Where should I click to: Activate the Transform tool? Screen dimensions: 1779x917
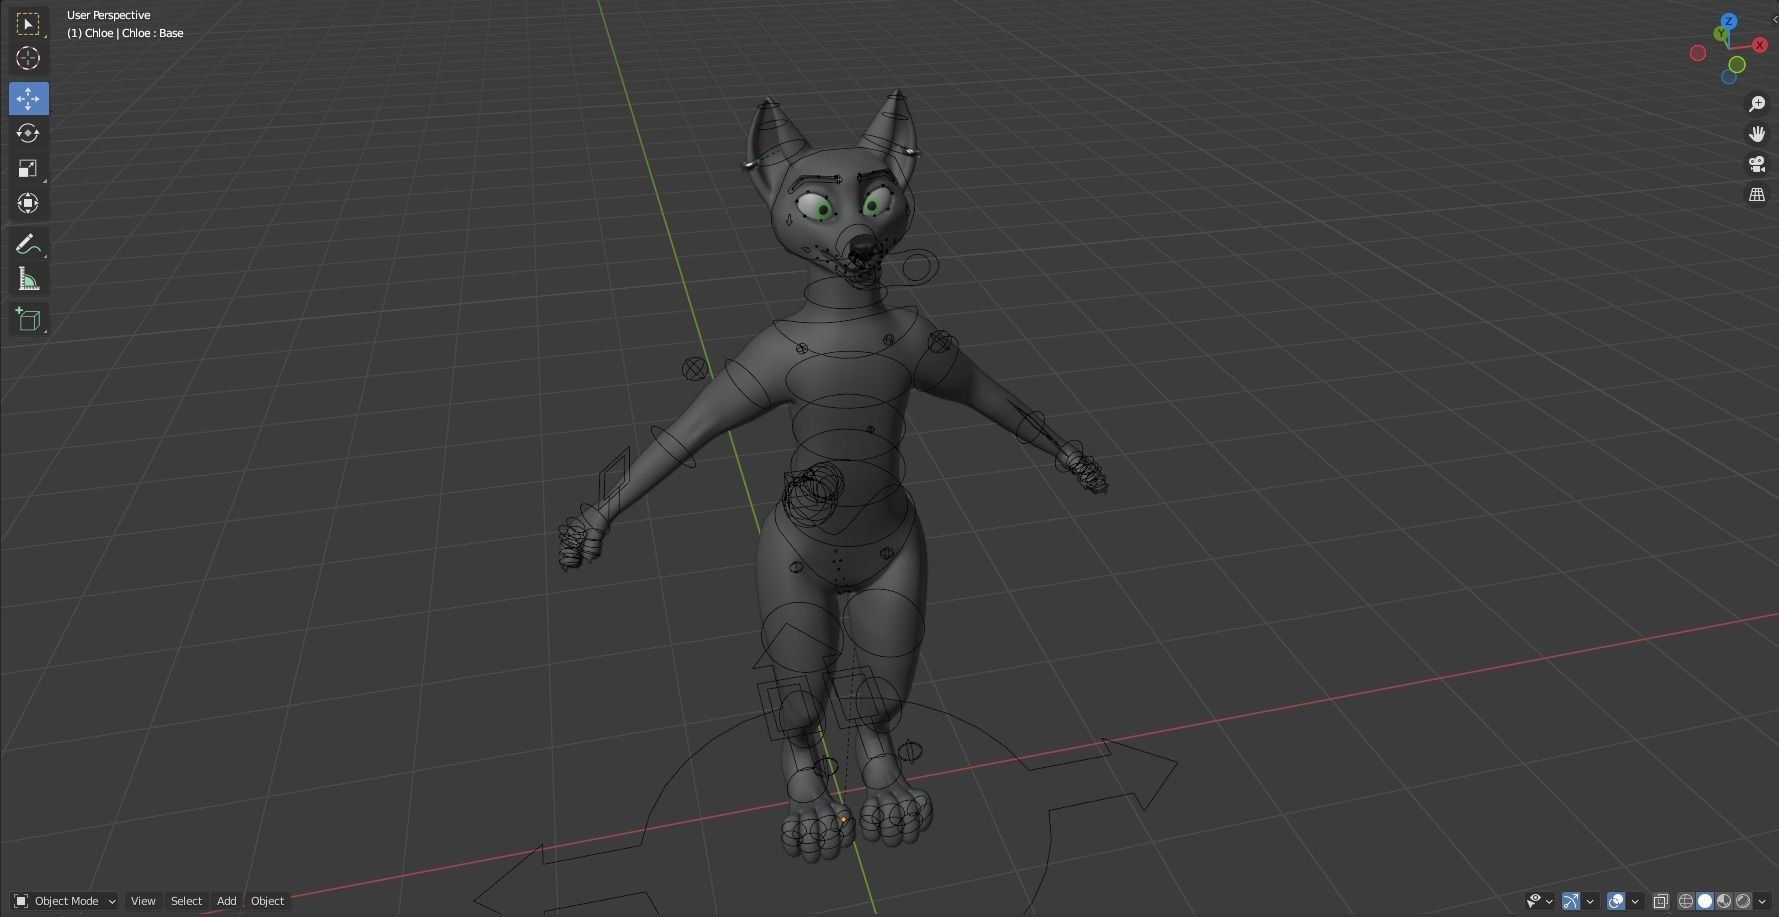pyautogui.click(x=28, y=203)
